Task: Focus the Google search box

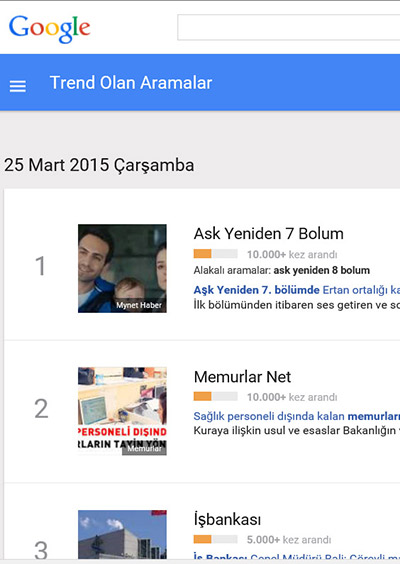Action: point(288,27)
